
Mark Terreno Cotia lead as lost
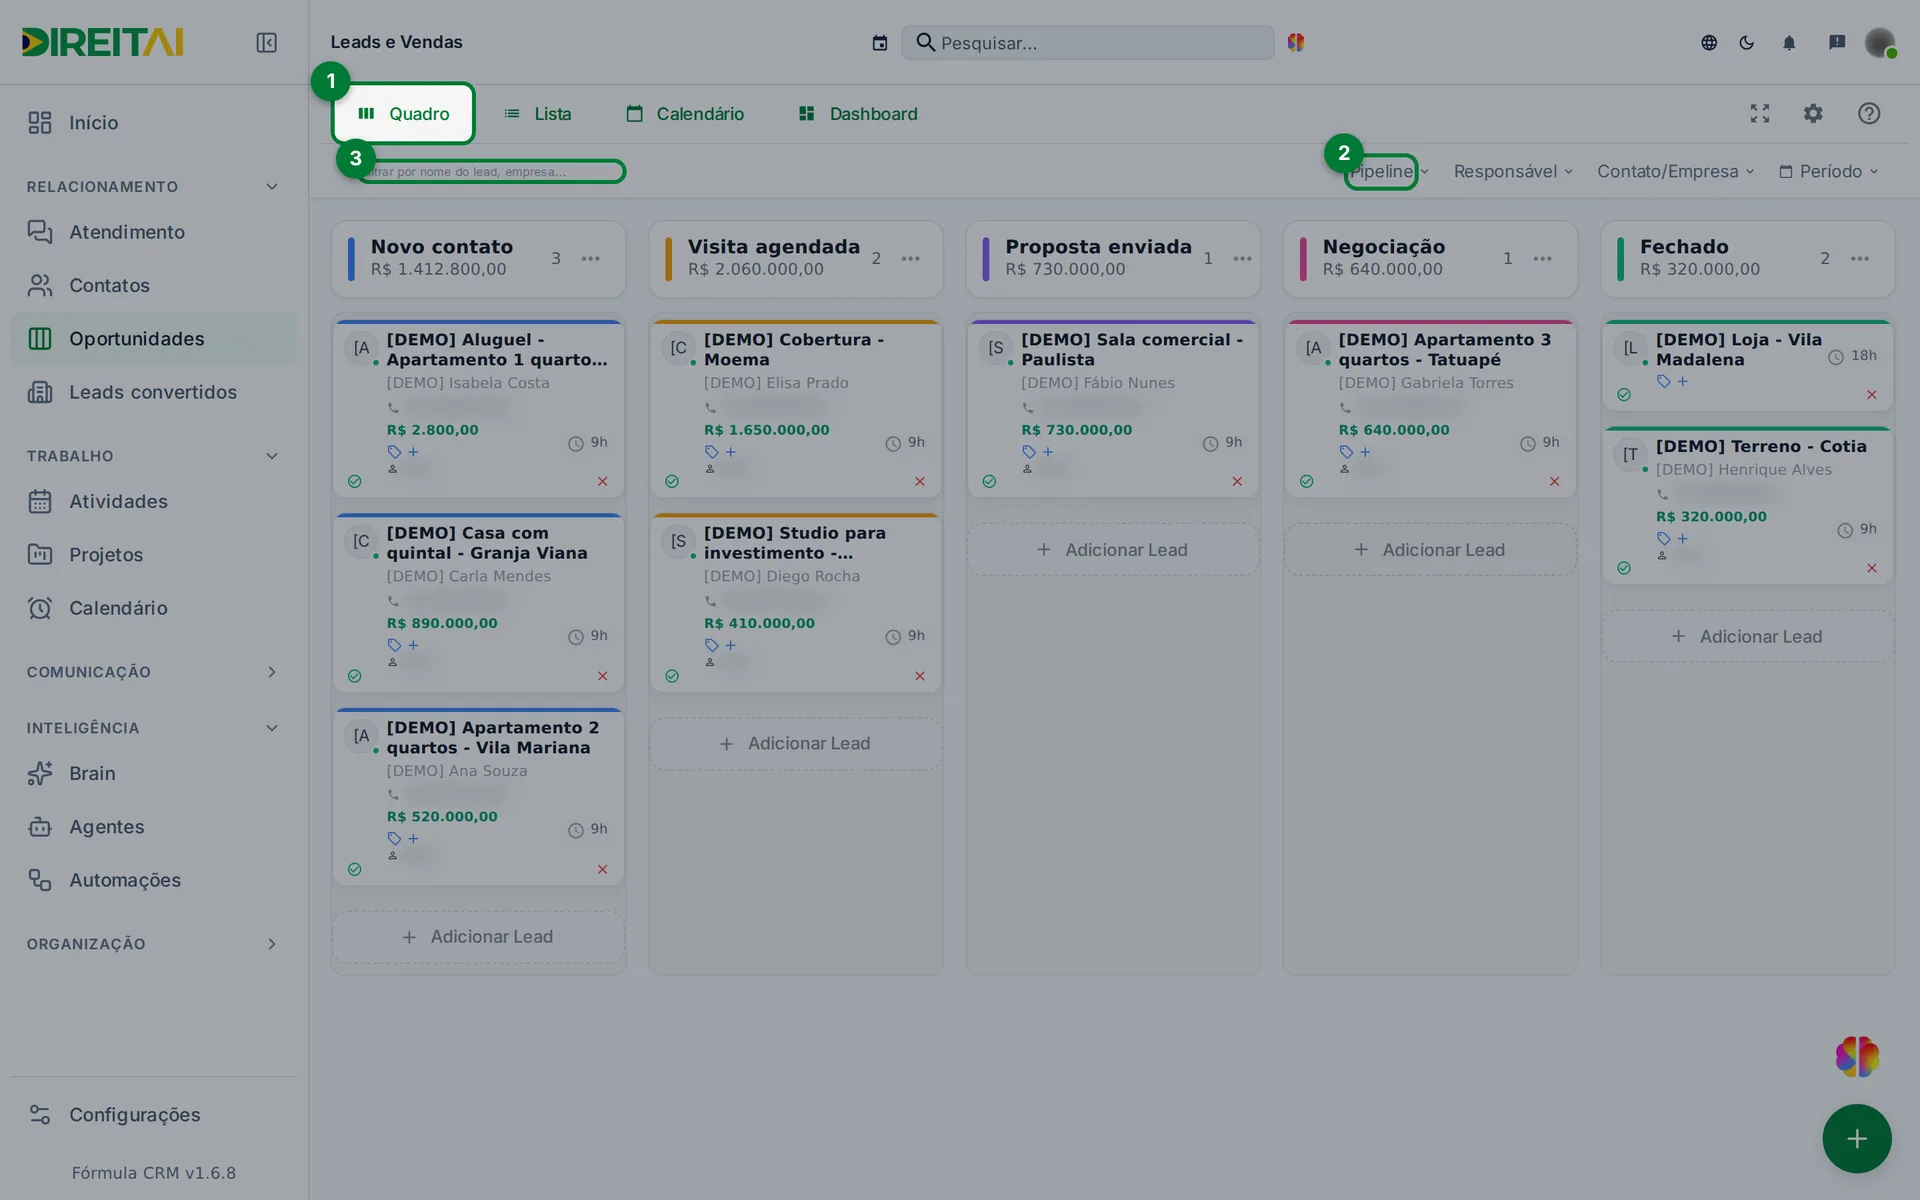coord(1872,568)
